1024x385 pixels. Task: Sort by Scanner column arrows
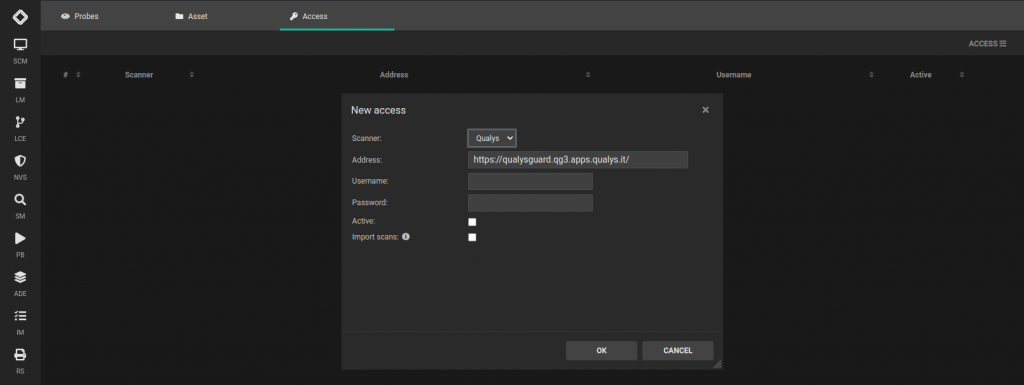click(x=191, y=75)
